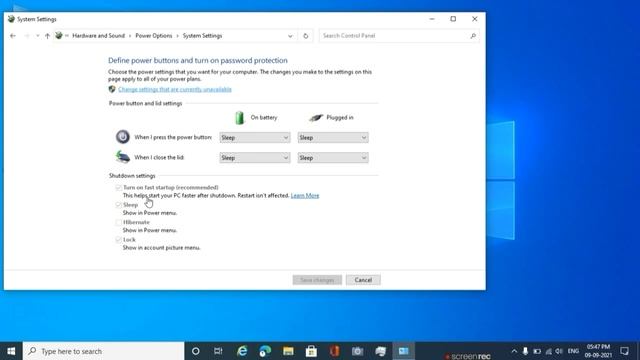Open Camera app from taskbar
The height and width of the screenshot is (360, 640).
(357, 351)
